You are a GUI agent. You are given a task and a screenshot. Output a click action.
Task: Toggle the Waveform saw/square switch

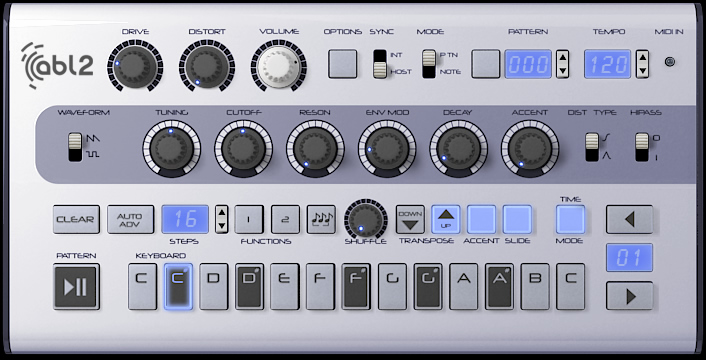click(x=75, y=147)
